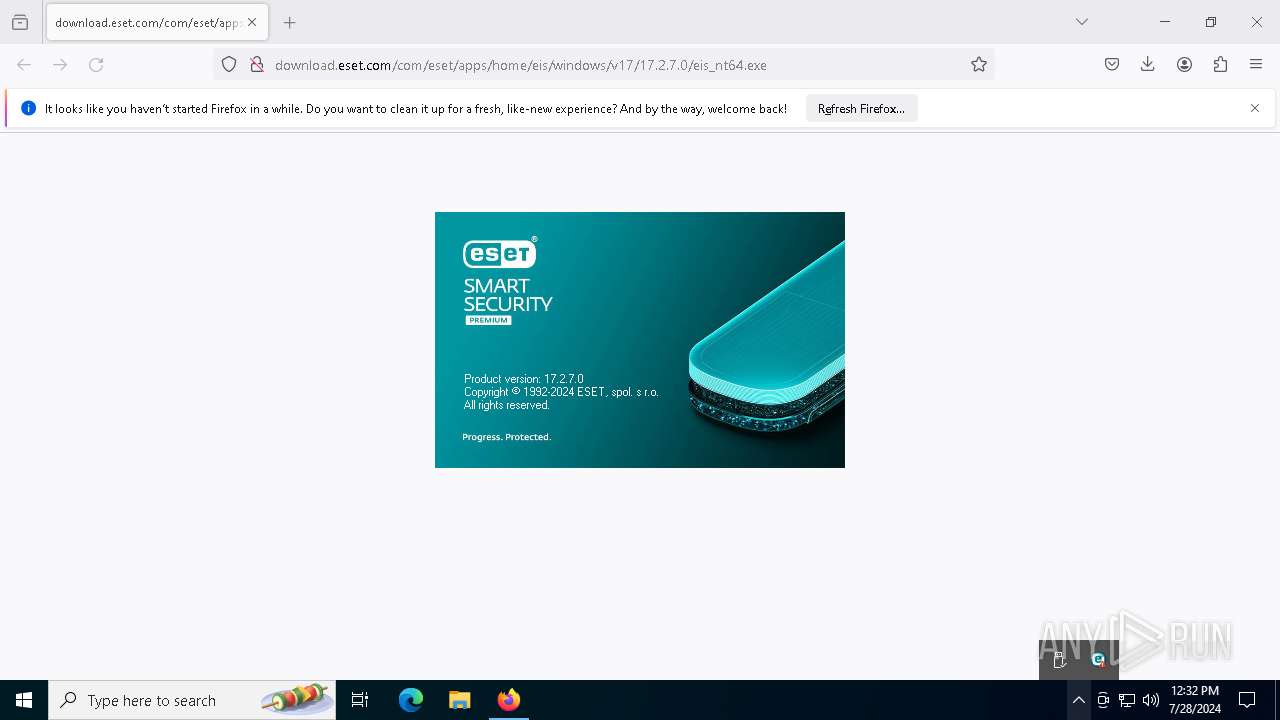Click the taskbar search box

coord(192,700)
